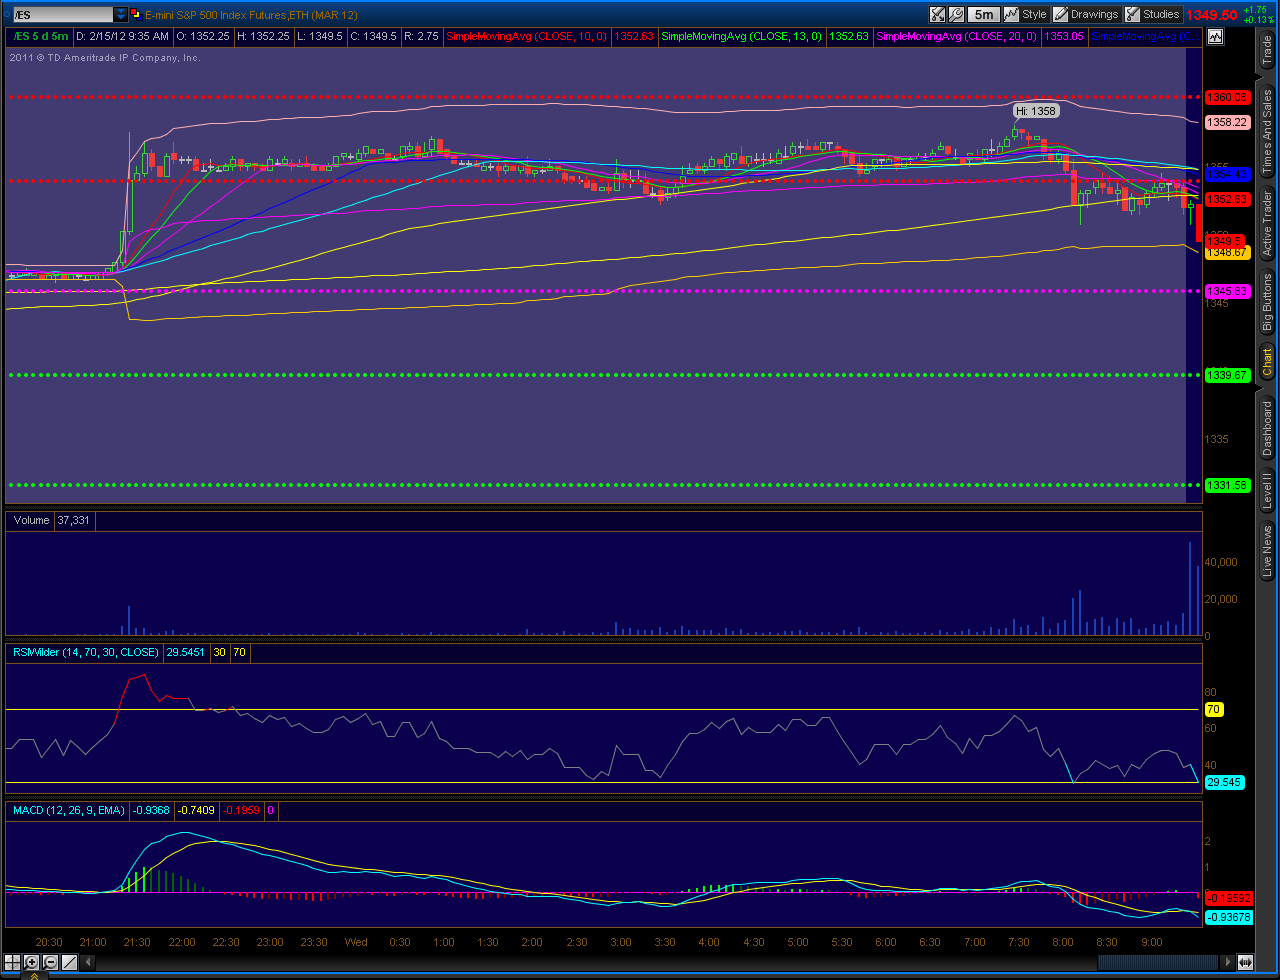Open the Dashboard sidebar tab
Screen dimensions: 1280x980
point(1267,428)
